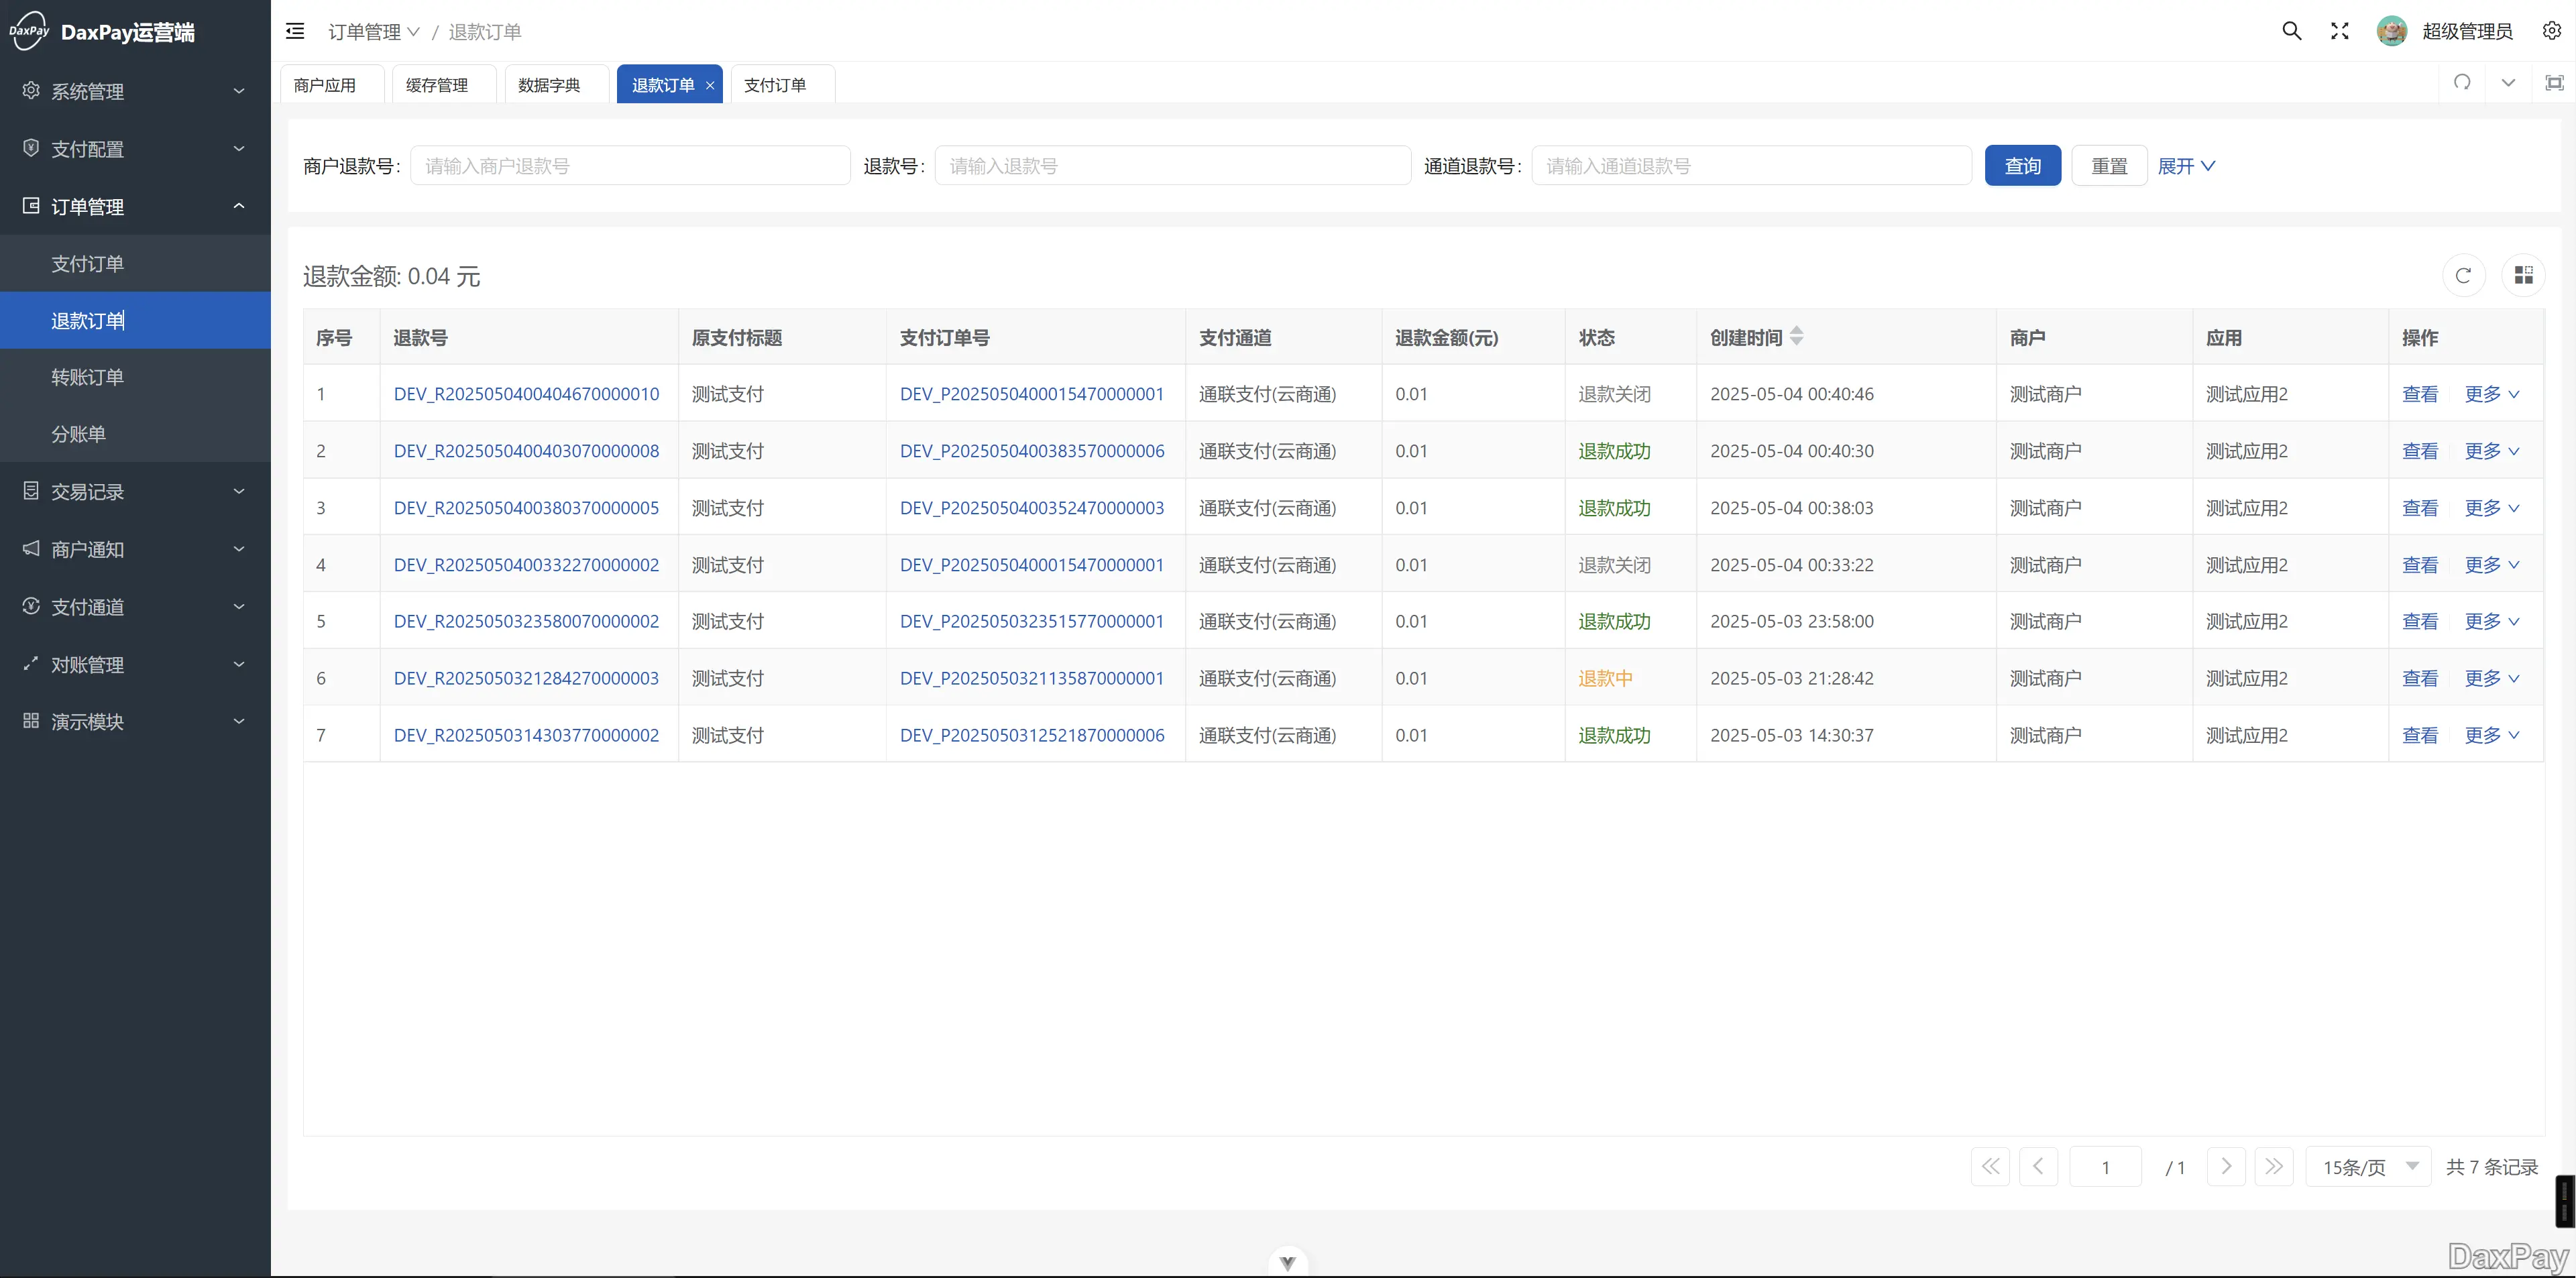The image size is (2576, 1278).
Task: Expand the 系统管理 sidebar menu
Action: point(135,91)
